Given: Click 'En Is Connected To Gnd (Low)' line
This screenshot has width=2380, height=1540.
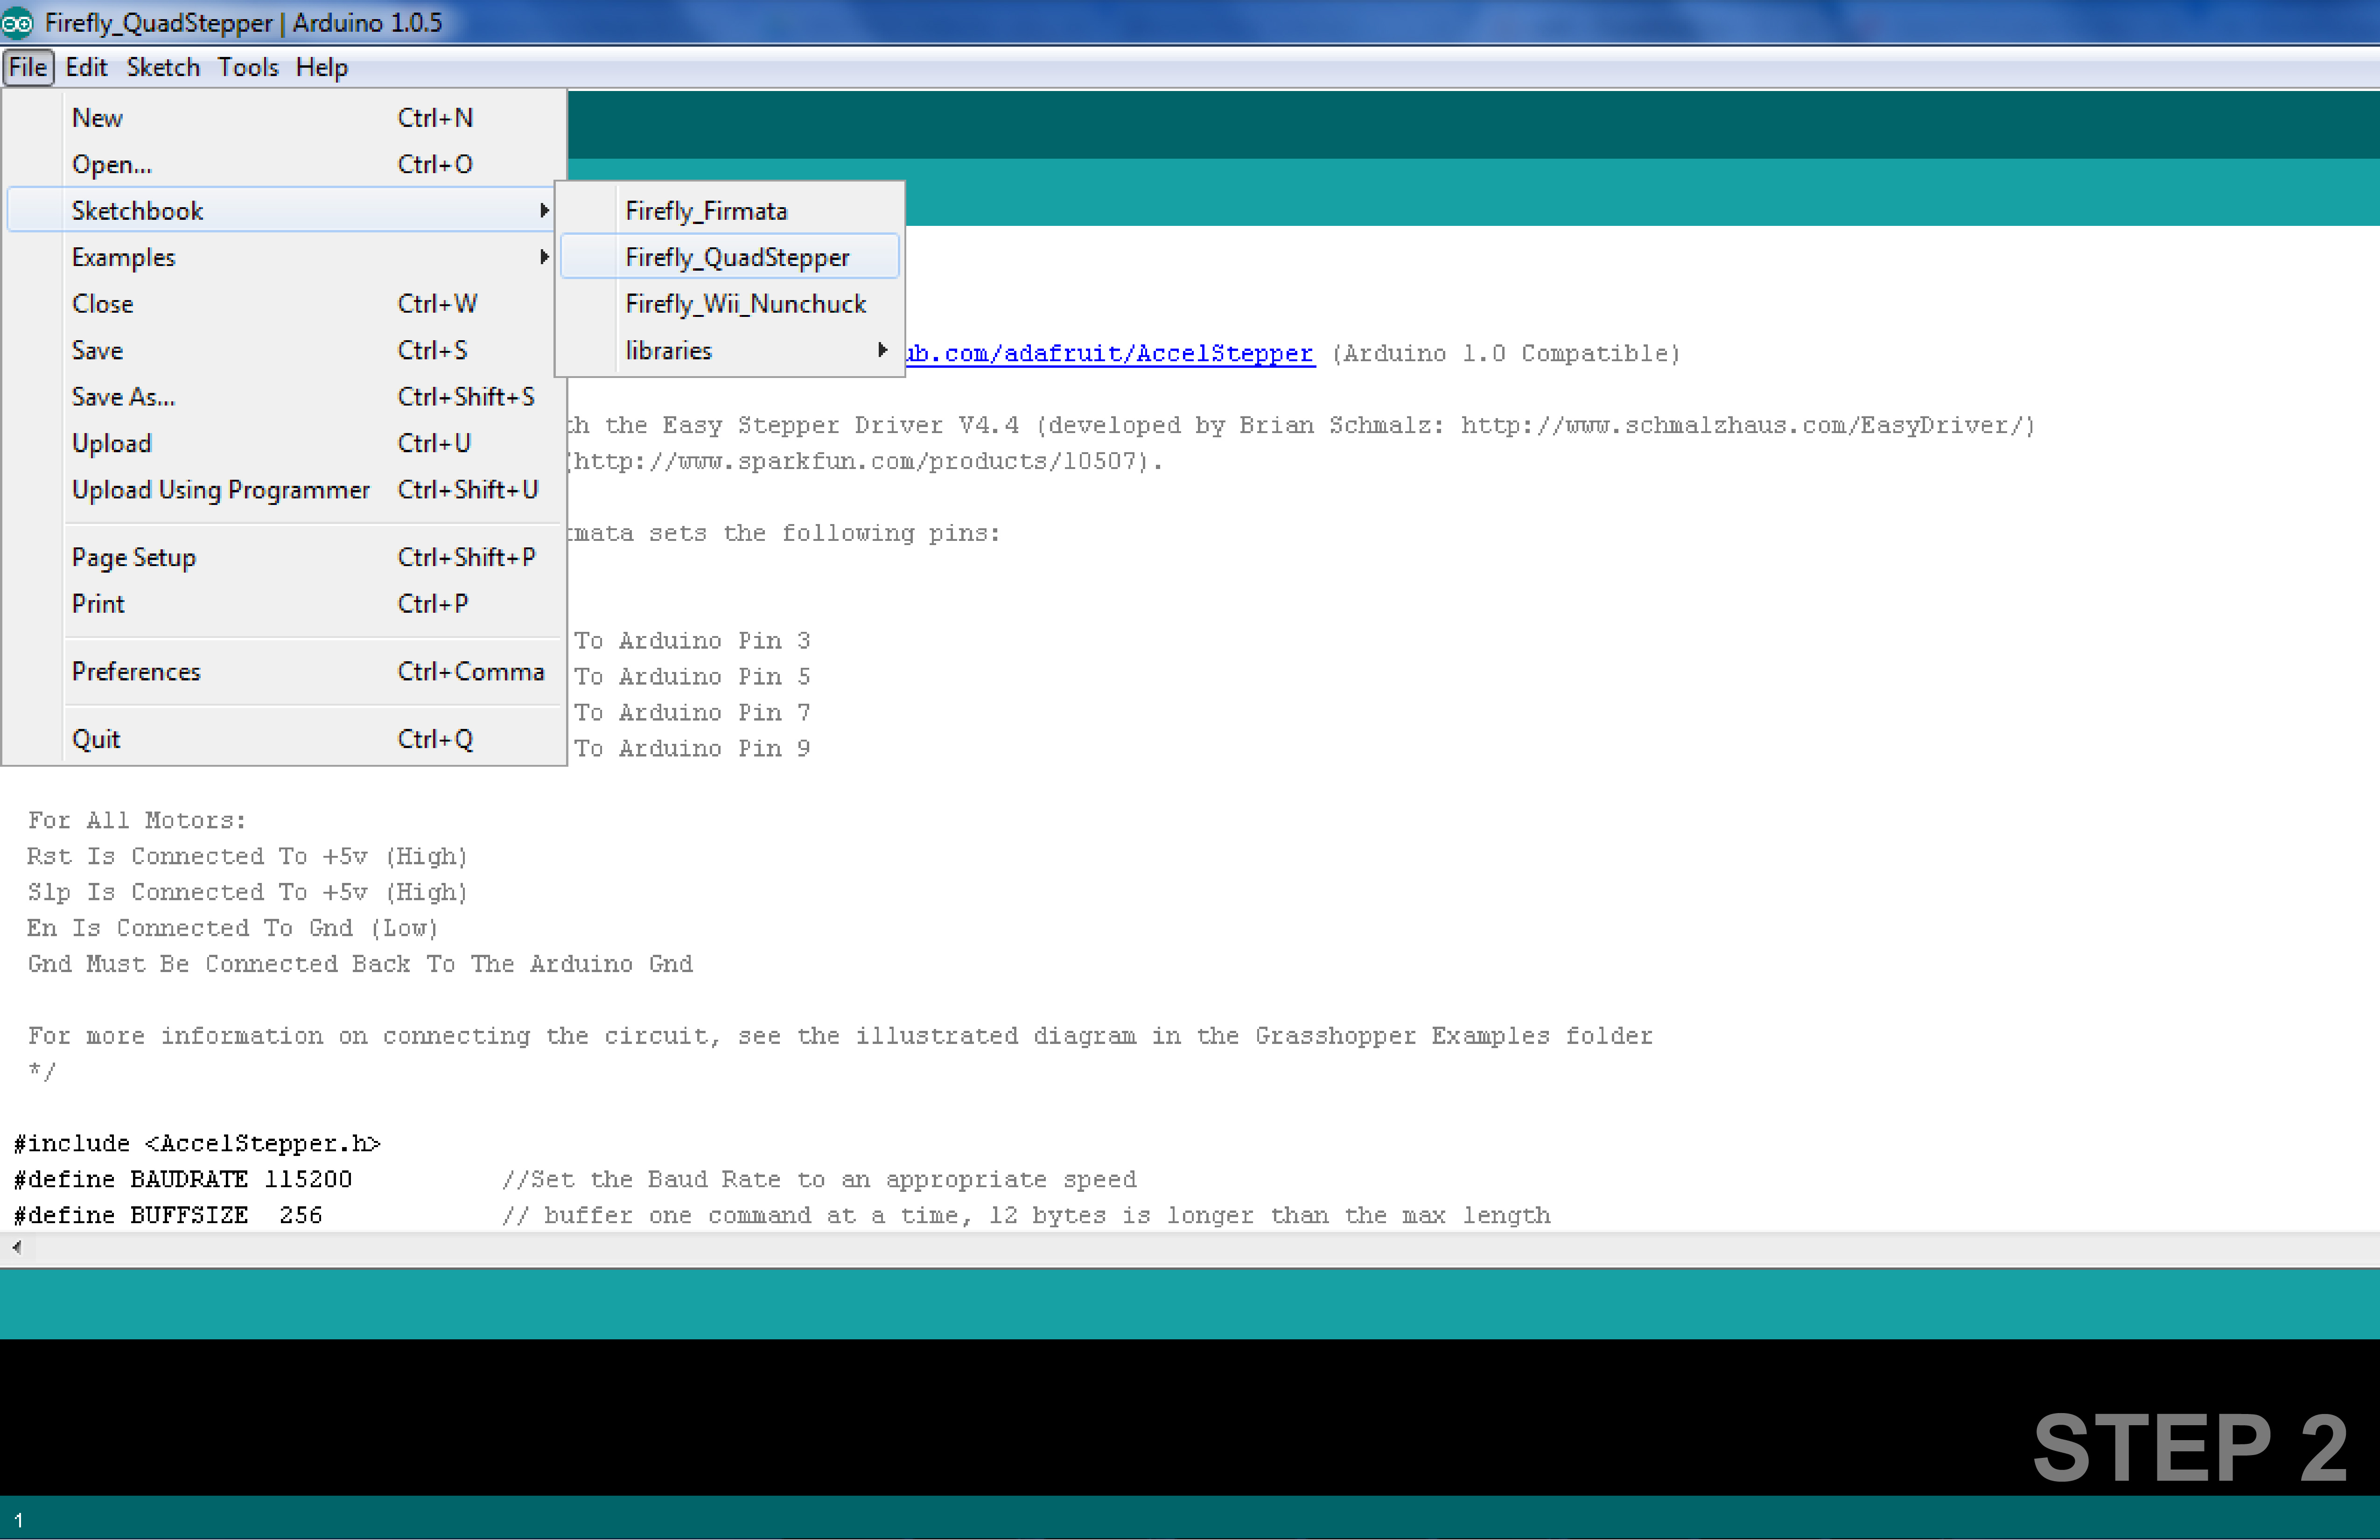Looking at the screenshot, I should coord(232,928).
